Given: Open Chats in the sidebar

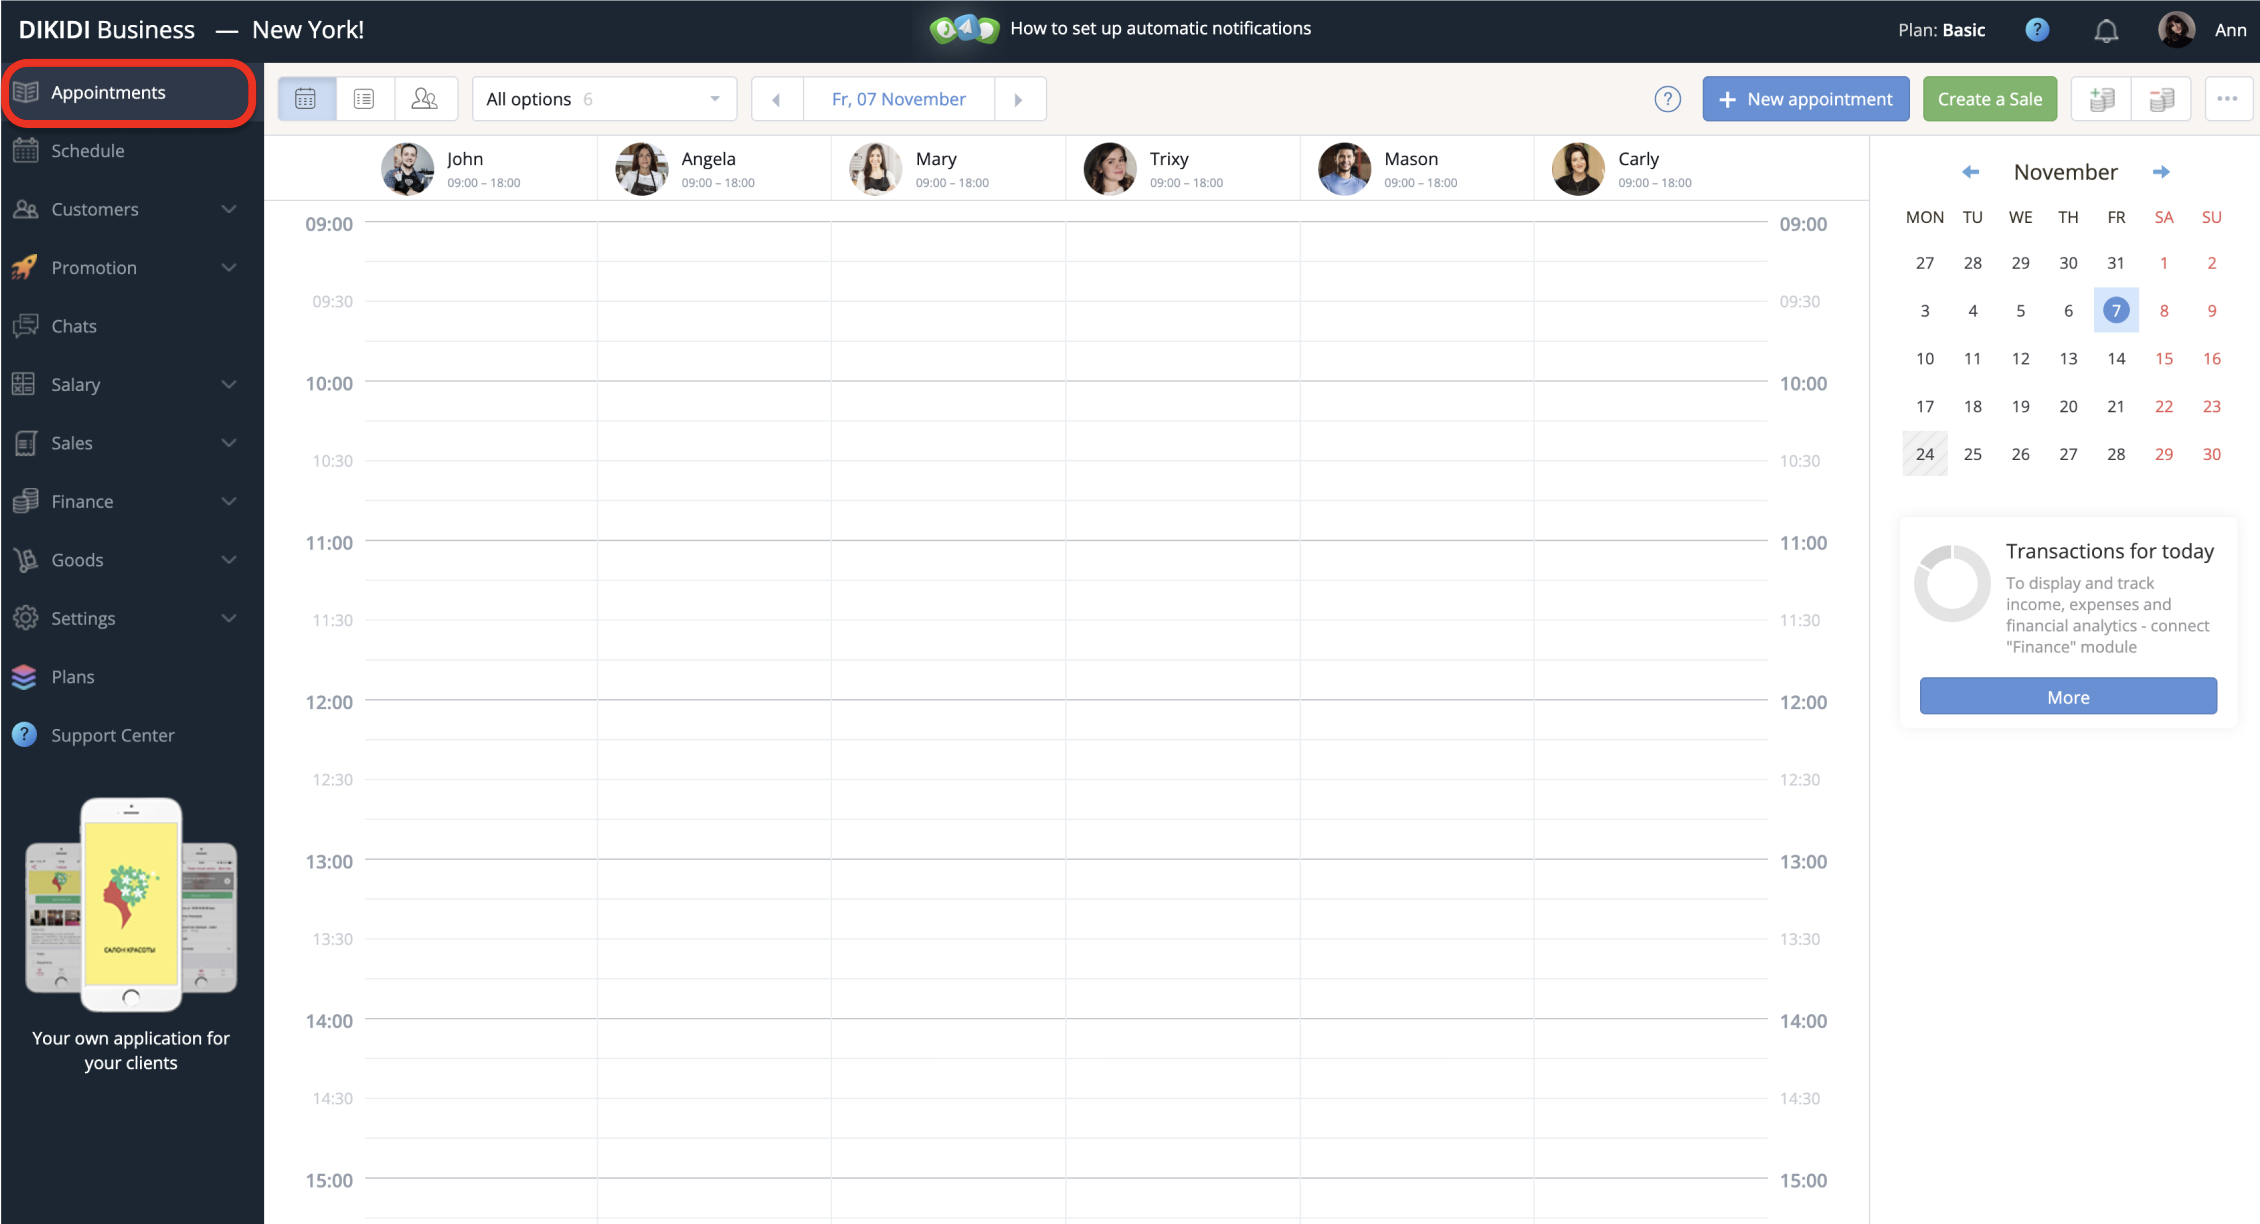Looking at the screenshot, I should [x=74, y=326].
